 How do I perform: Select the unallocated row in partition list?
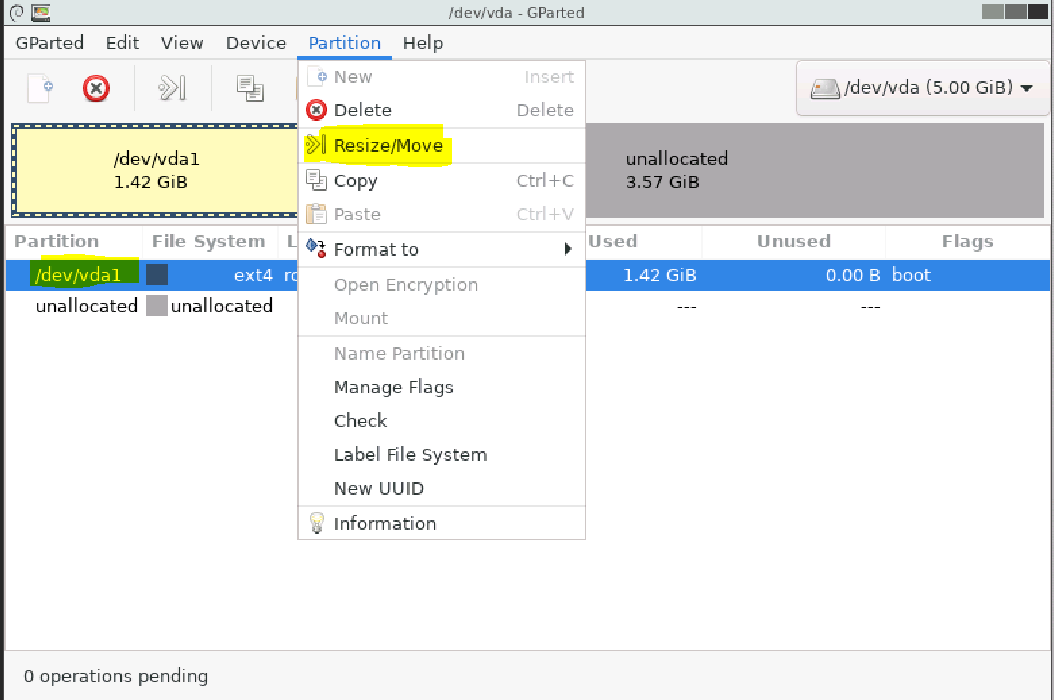(528, 306)
